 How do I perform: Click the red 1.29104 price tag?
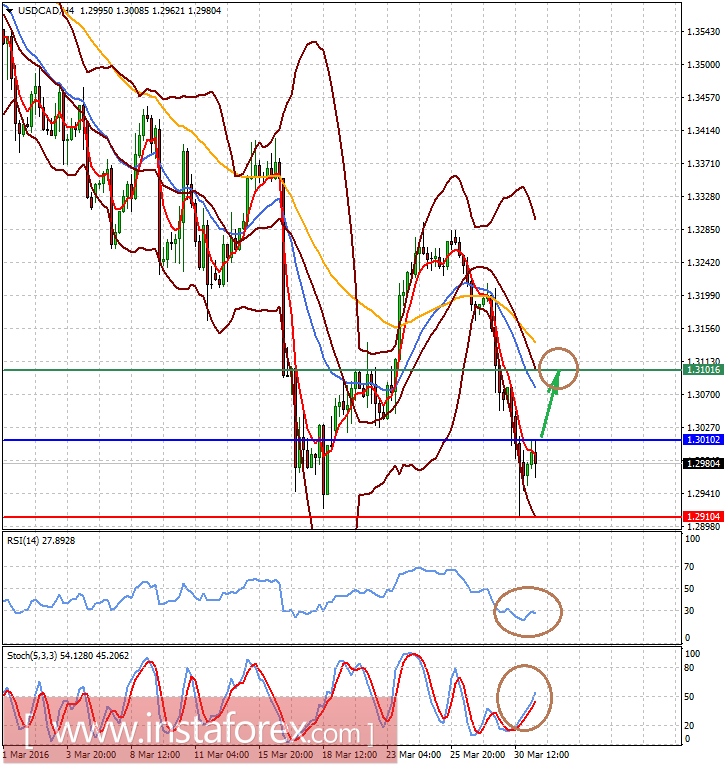[703, 516]
